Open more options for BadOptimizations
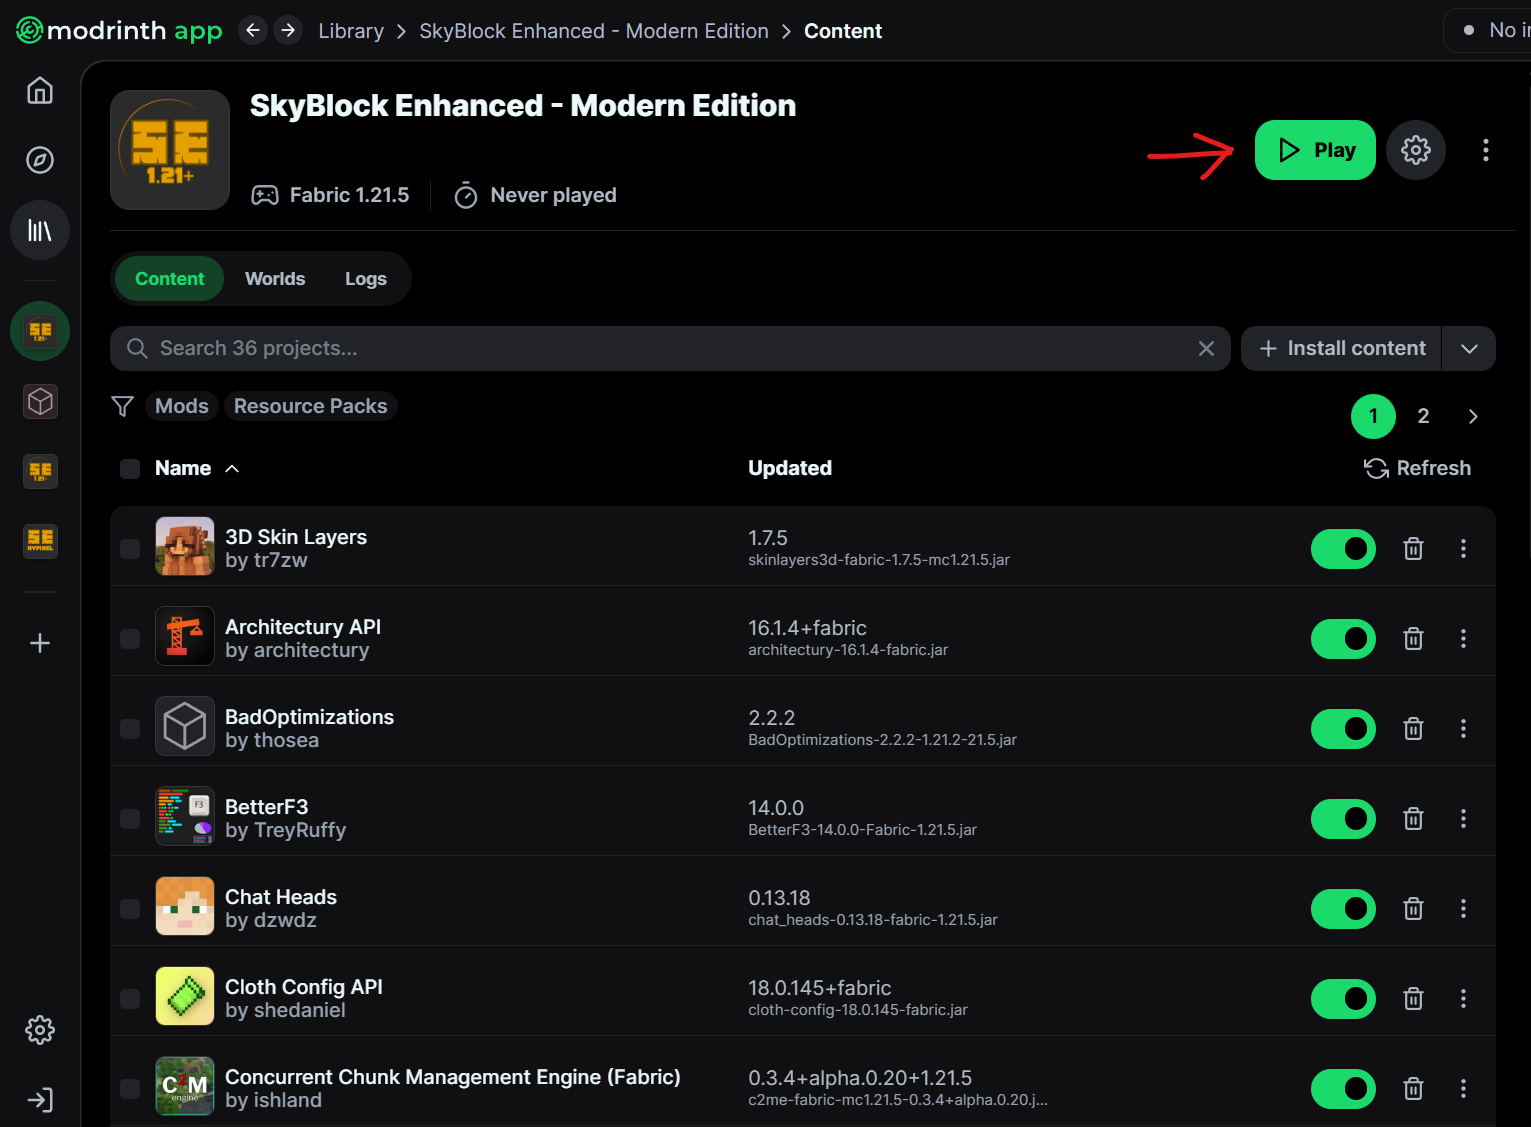Image resolution: width=1531 pixels, height=1127 pixels. pos(1463,728)
